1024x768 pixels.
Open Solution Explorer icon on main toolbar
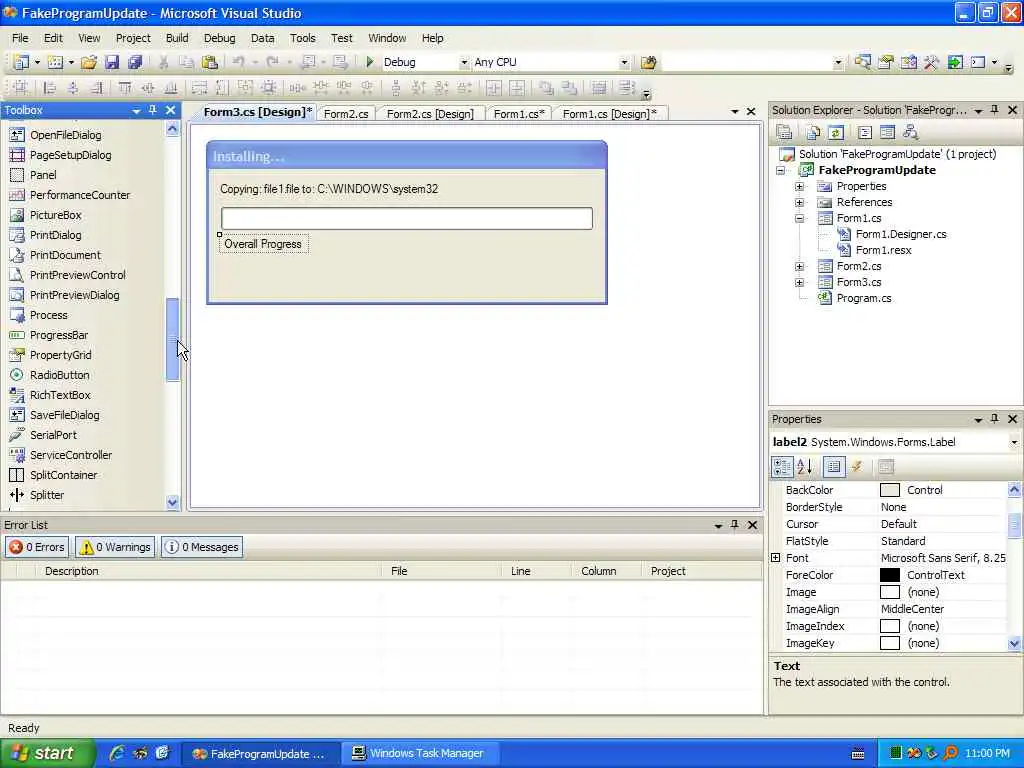tap(862, 62)
